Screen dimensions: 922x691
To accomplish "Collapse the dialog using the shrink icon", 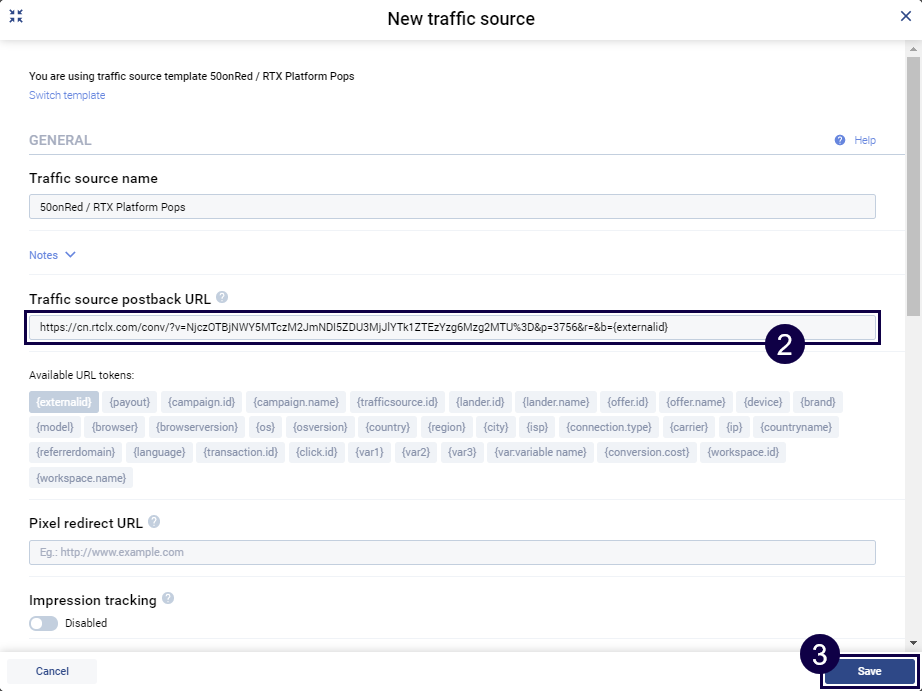I will [x=16, y=17].
